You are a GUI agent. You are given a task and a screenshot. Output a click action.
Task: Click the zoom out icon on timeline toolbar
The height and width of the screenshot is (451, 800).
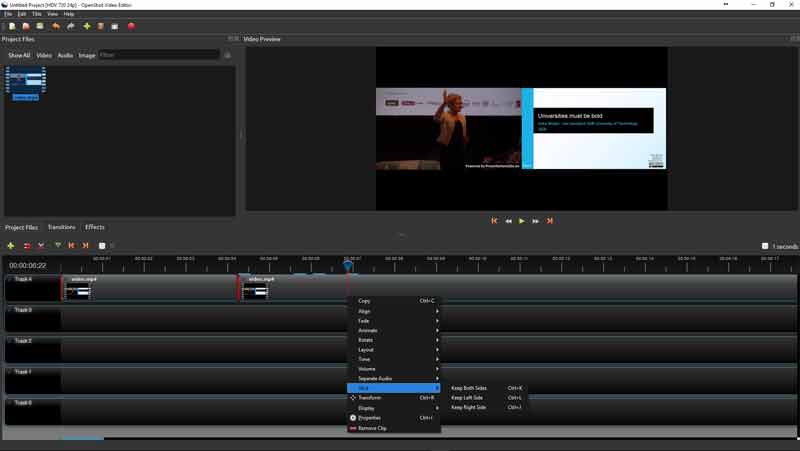pyautogui.click(x=102, y=245)
